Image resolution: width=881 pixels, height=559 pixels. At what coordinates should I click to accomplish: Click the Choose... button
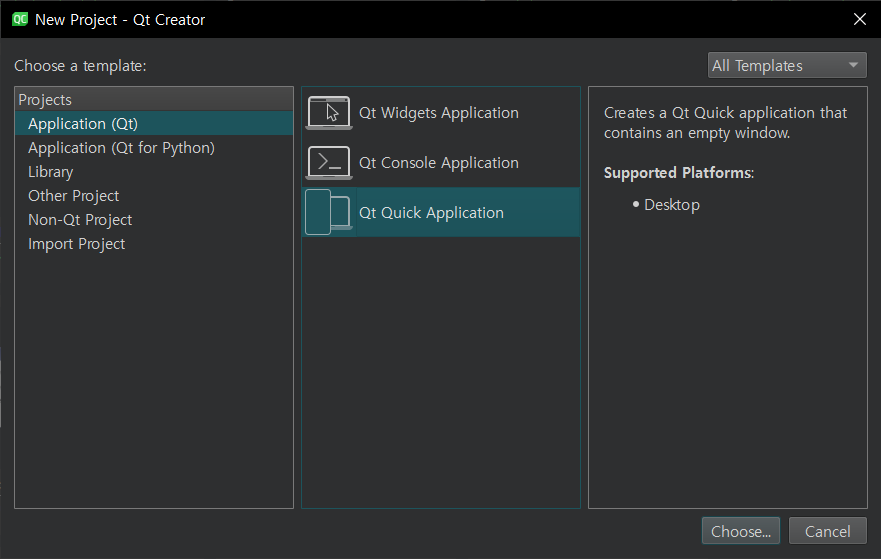[741, 531]
